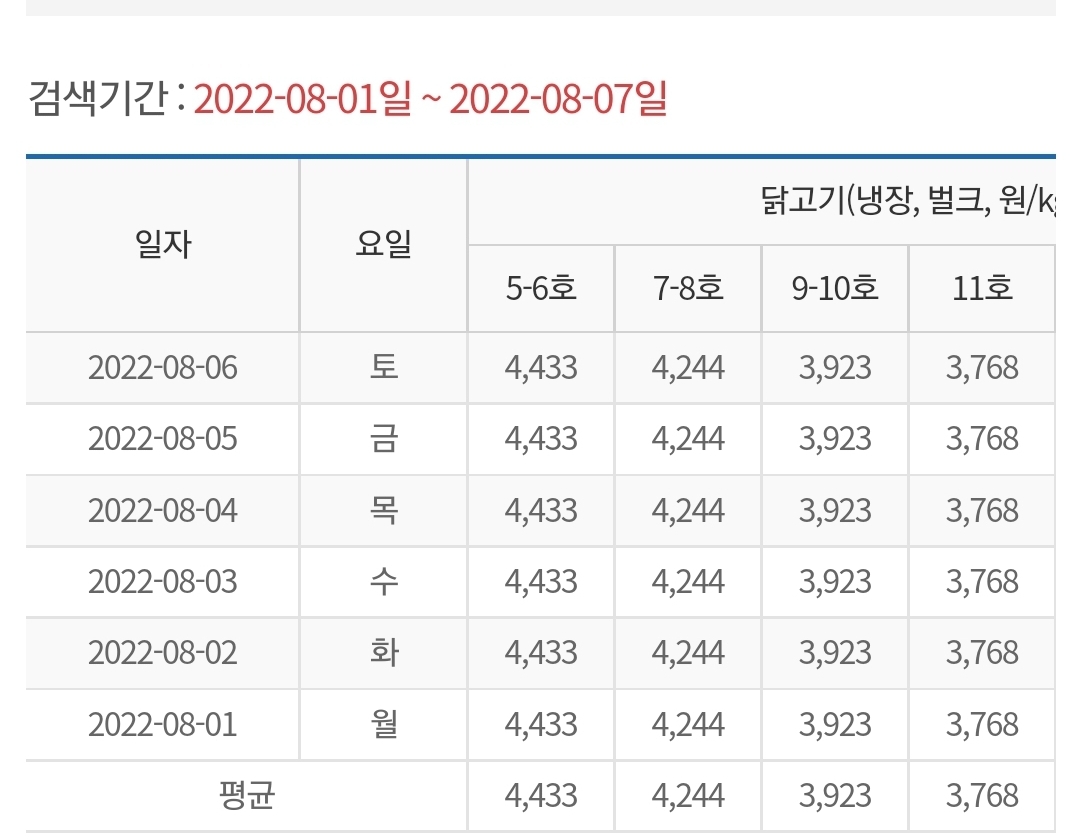Select the 2022-08-02 date cell
The image size is (1080, 833).
coord(163,653)
